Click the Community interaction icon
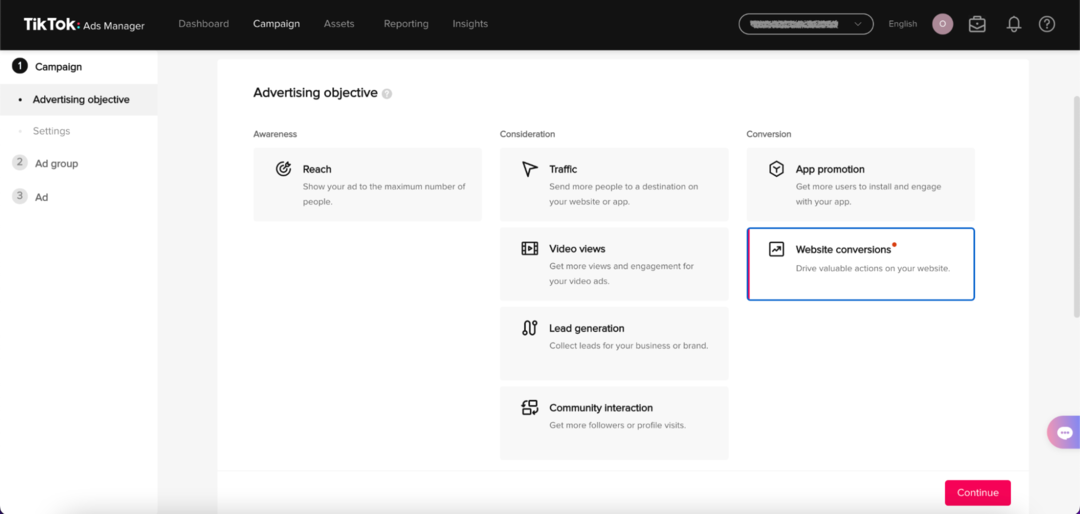Image resolution: width=1080 pixels, height=514 pixels. tap(530, 408)
